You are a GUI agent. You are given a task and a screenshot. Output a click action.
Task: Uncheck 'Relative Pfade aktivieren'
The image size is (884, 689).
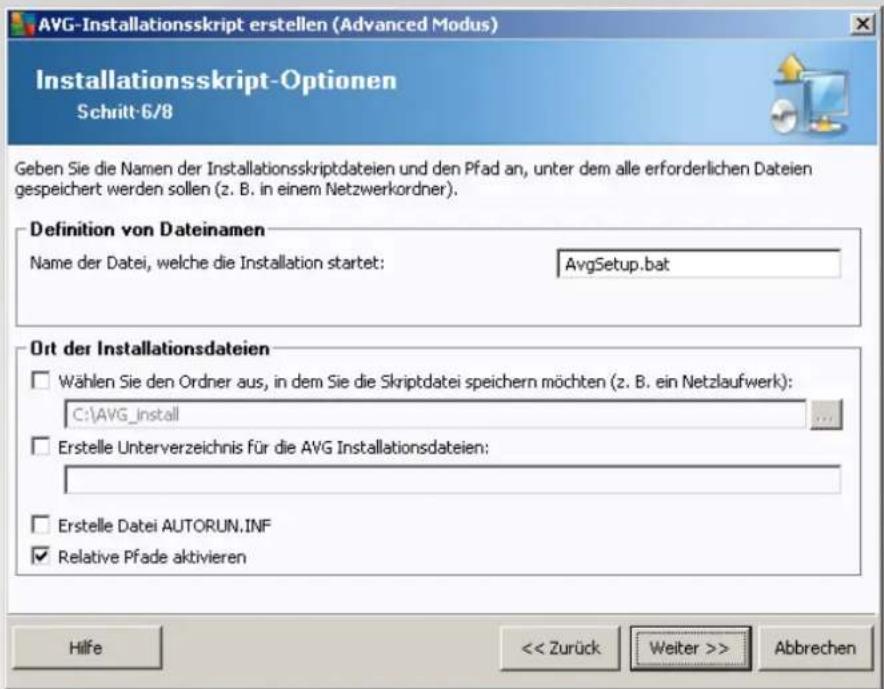click(x=40, y=556)
